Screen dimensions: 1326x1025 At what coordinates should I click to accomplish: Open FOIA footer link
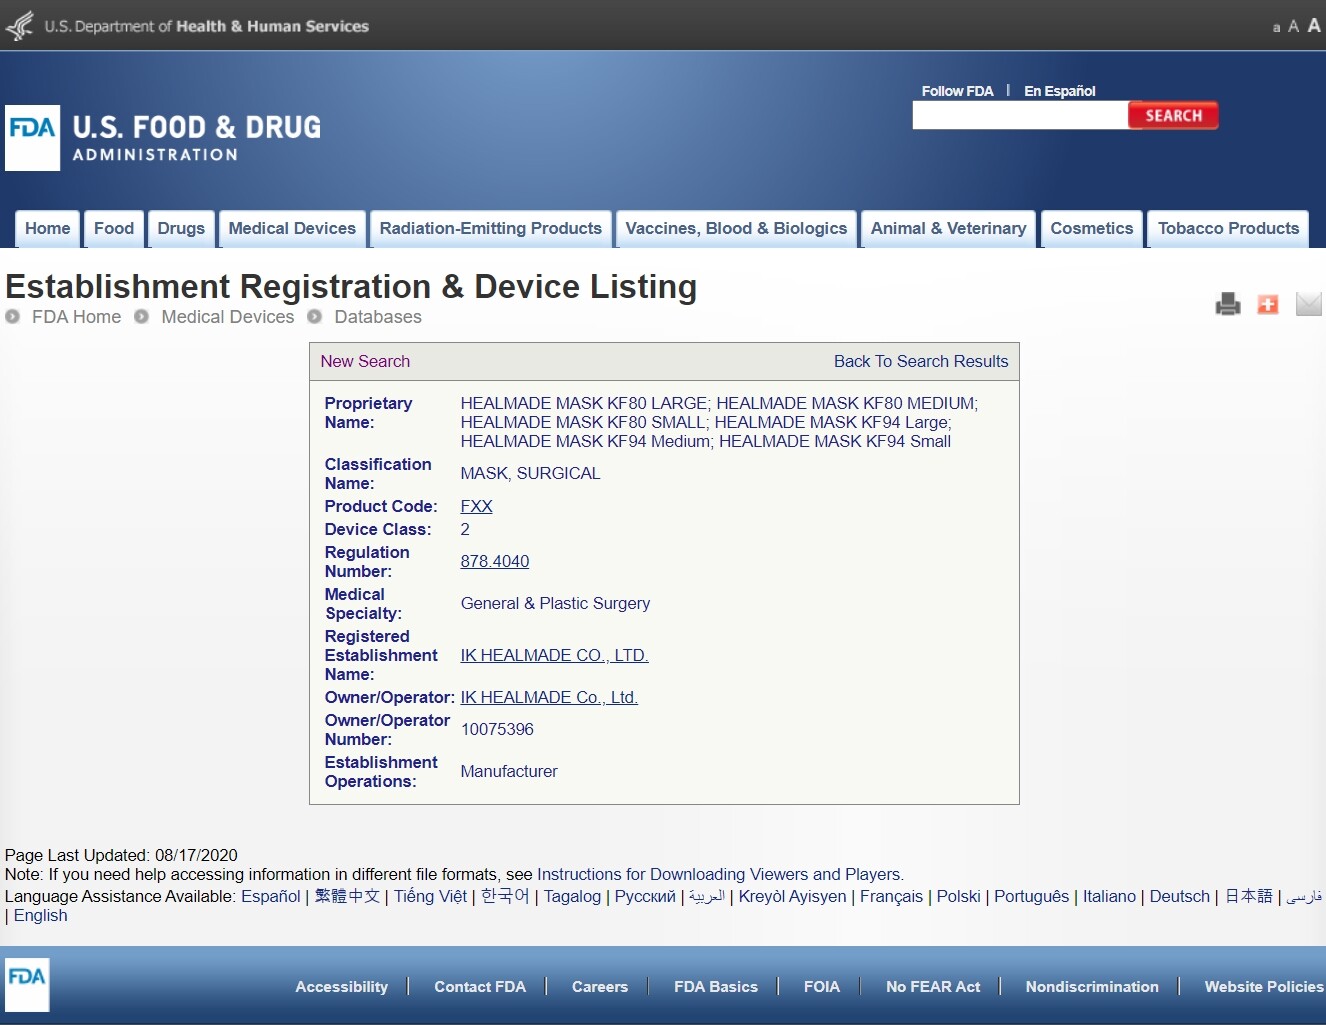[822, 987]
